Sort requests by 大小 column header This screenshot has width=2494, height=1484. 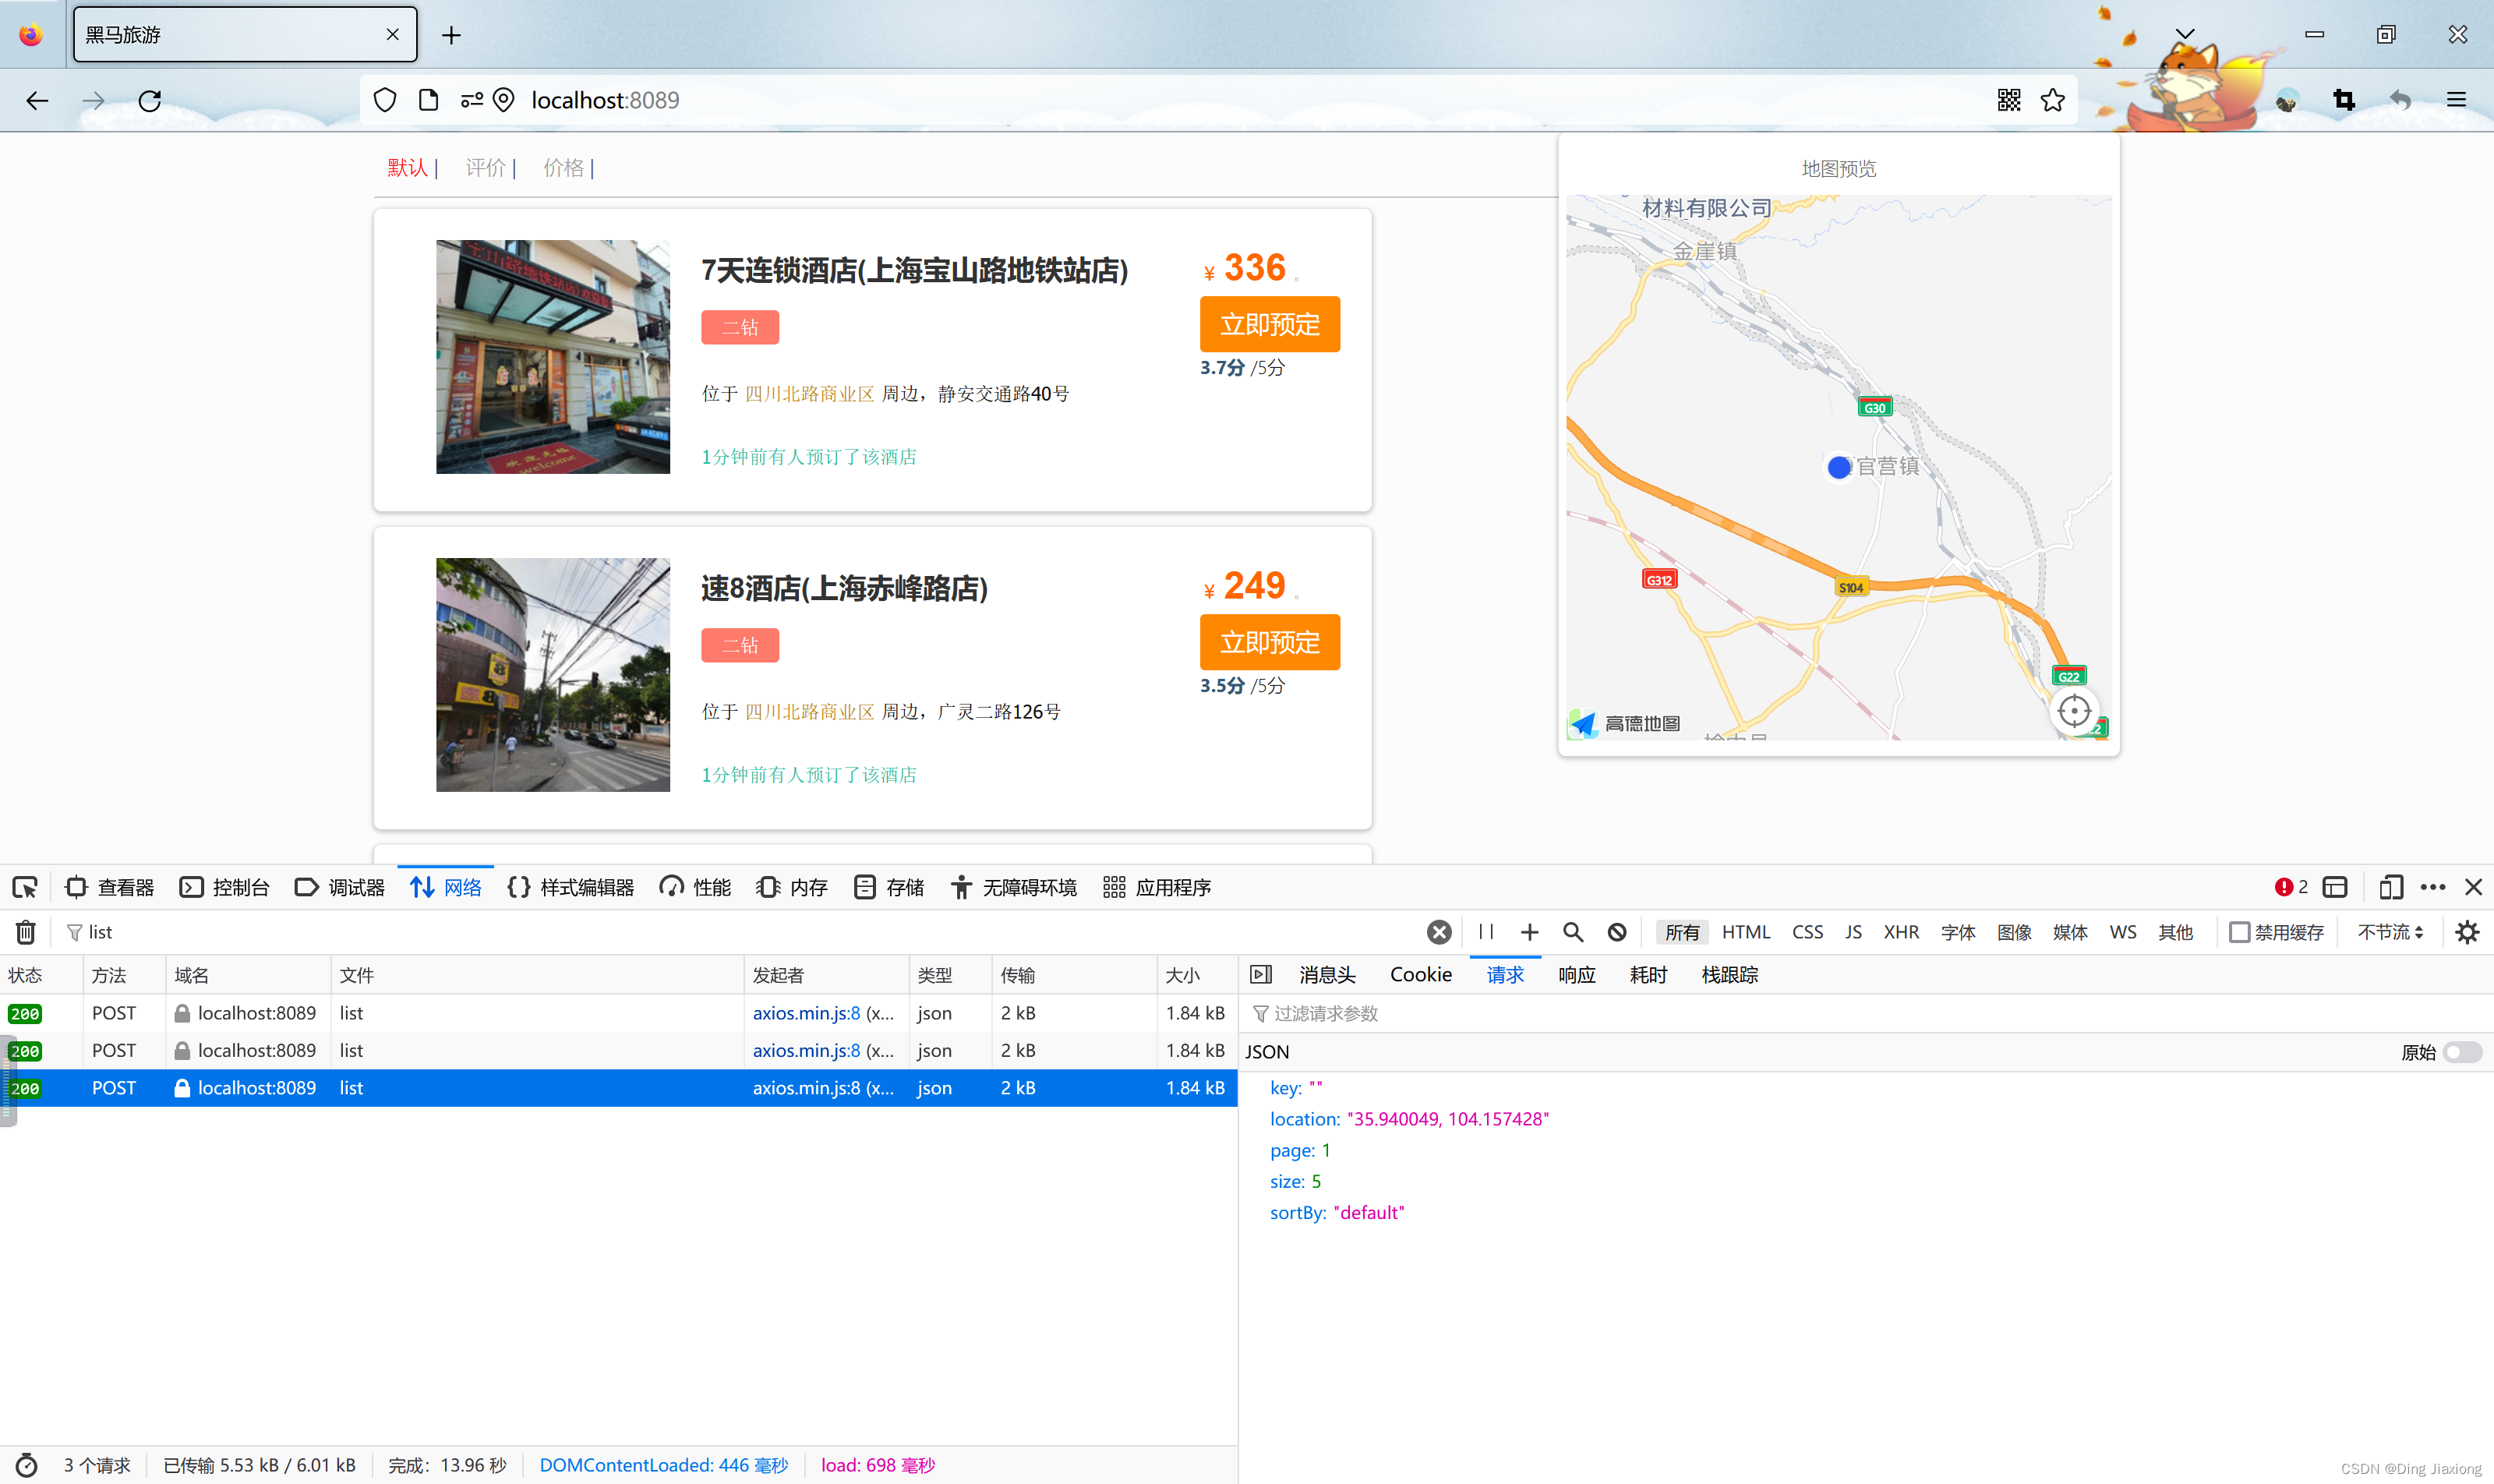[1197, 975]
